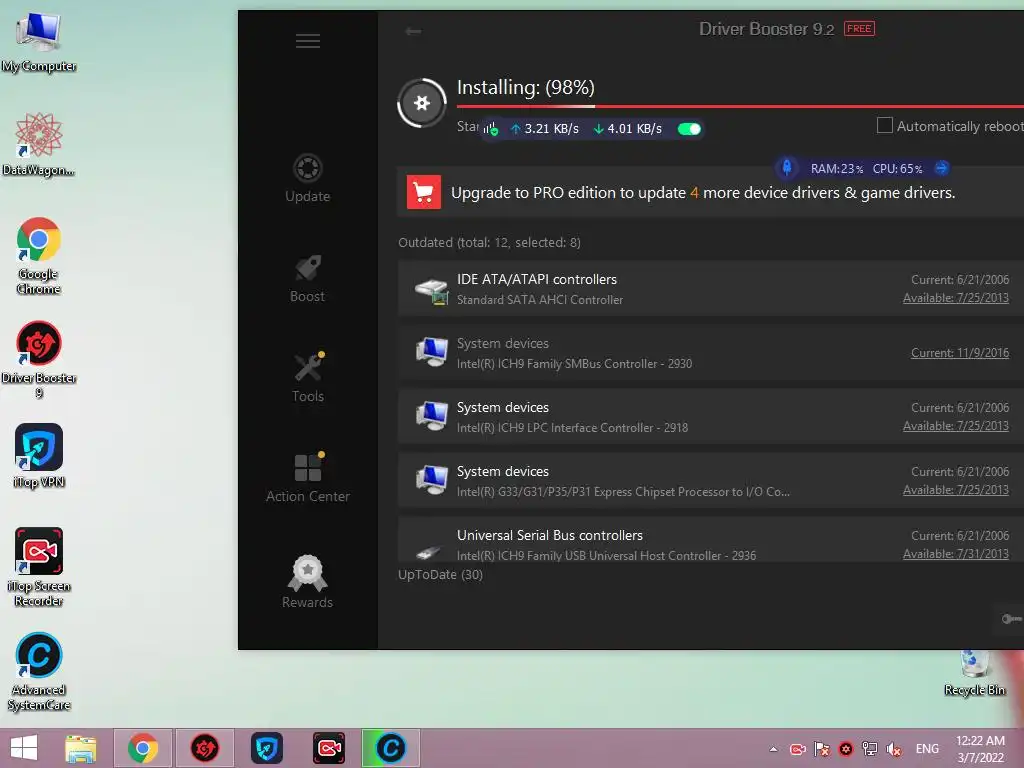Open the Update section in sidebar
The image size is (1024, 768).
click(308, 178)
